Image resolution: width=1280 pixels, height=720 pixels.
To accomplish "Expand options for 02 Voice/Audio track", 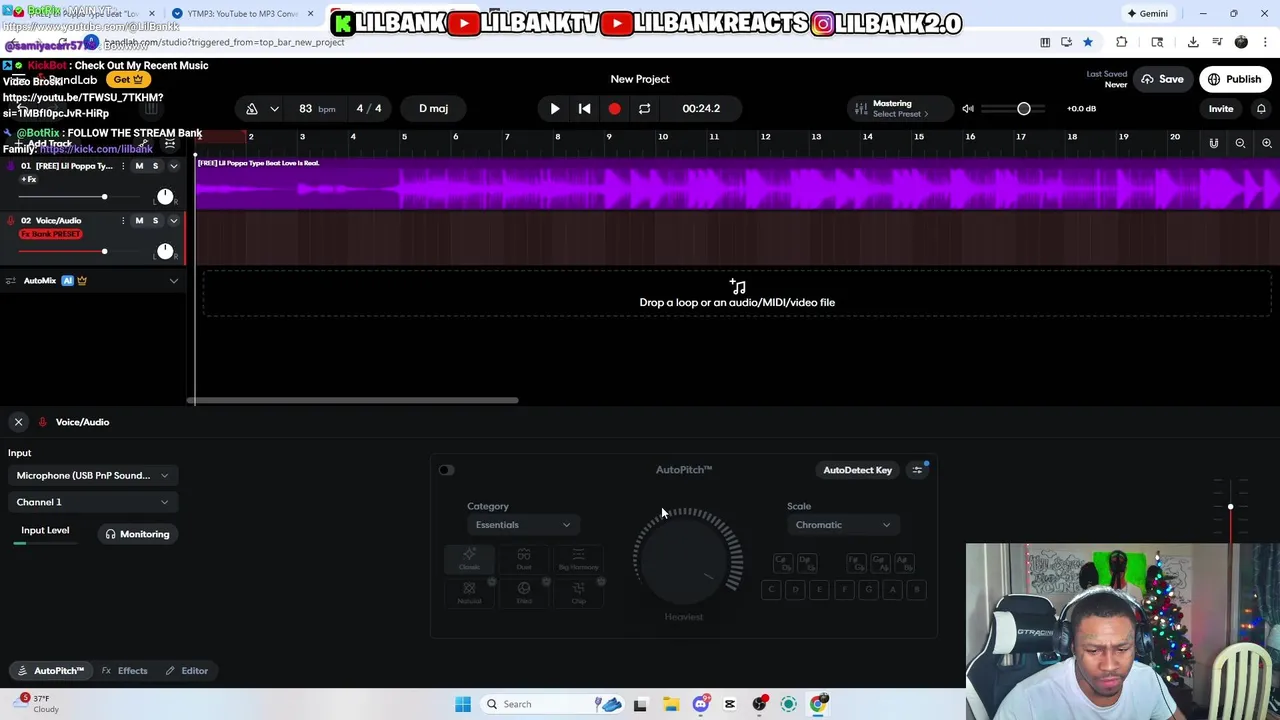I will point(174,220).
